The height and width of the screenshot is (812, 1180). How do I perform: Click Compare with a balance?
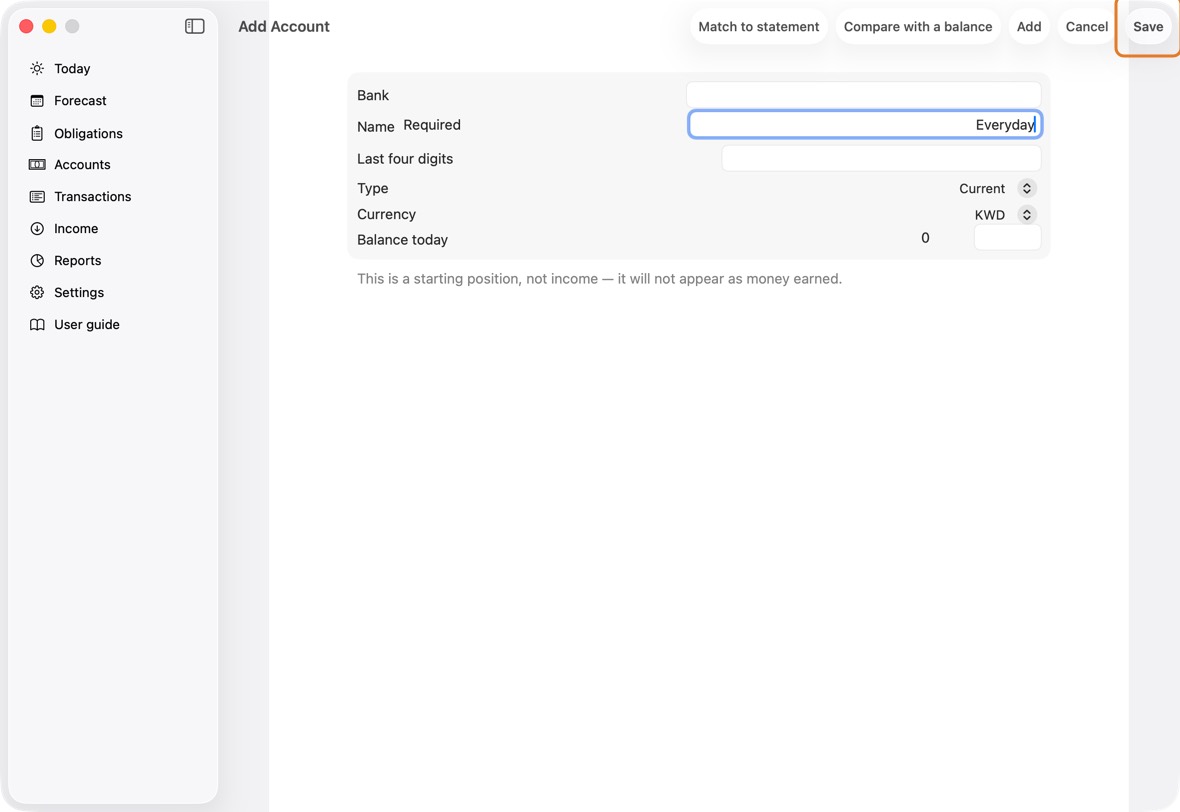[x=917, y=26]
